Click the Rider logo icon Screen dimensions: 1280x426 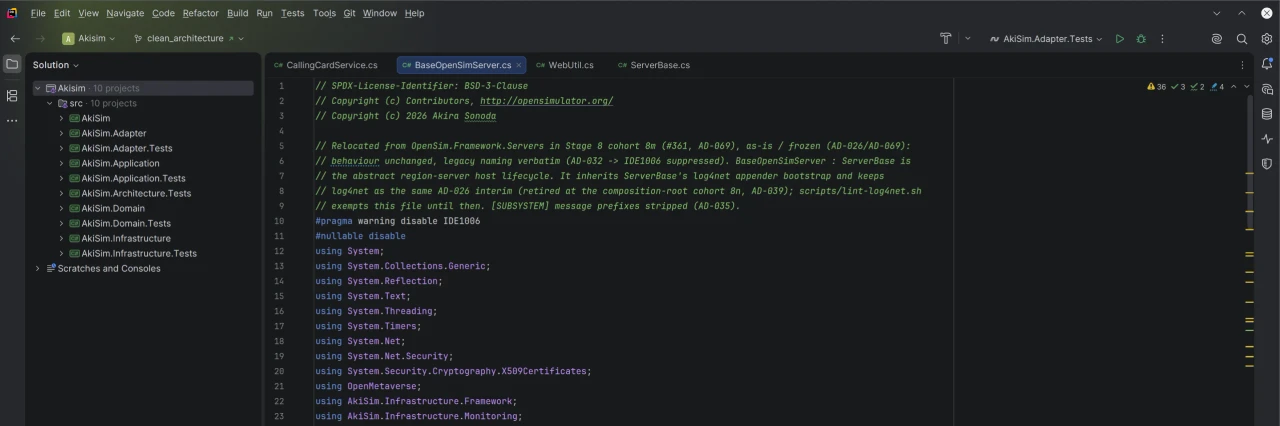coord(12,13)
